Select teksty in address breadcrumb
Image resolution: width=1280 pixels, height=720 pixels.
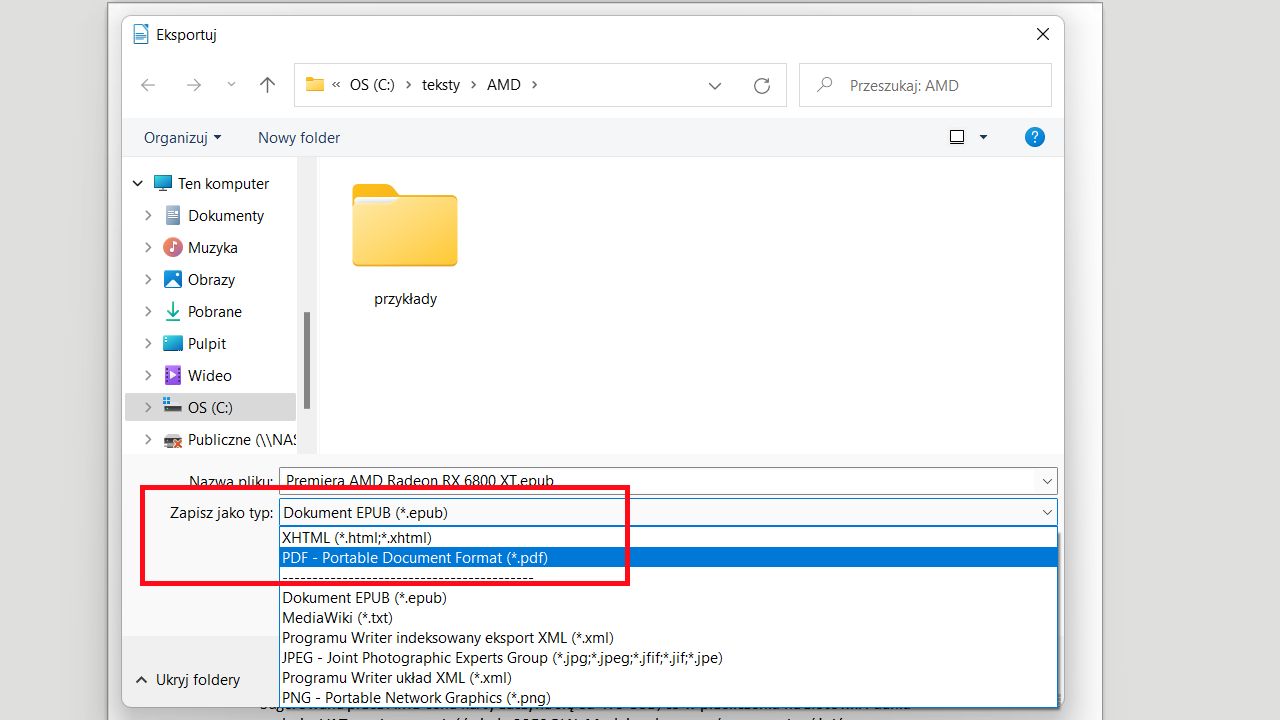[x=441, y=85]
